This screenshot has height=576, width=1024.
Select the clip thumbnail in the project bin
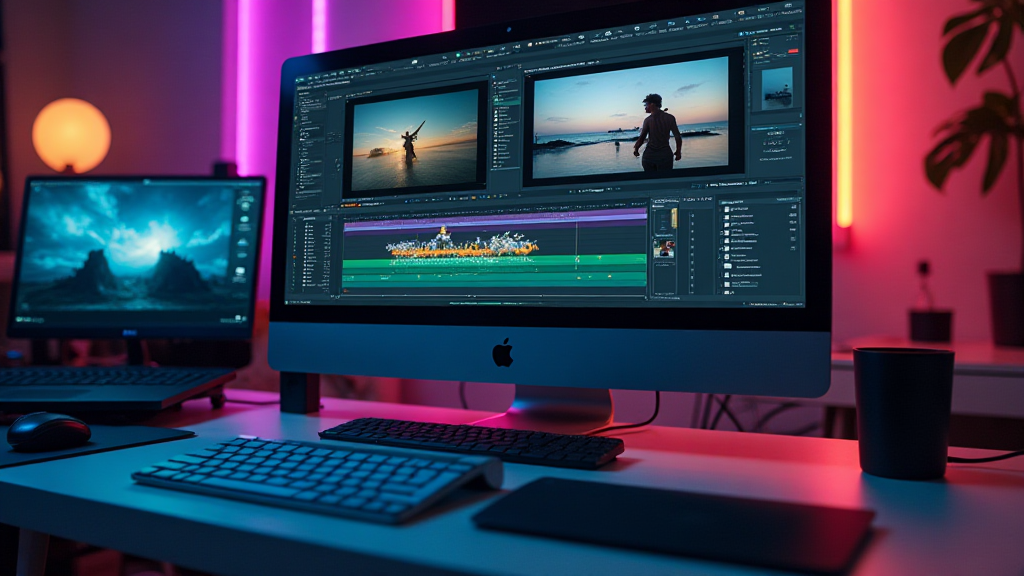662,248
